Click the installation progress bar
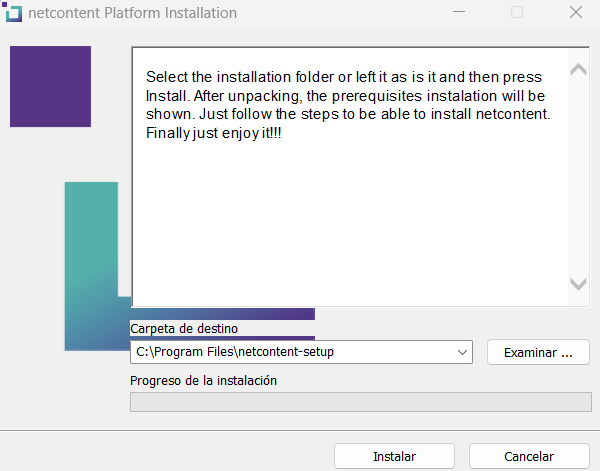The height and width of the screenshot is (471, 600). pos(360,402)
